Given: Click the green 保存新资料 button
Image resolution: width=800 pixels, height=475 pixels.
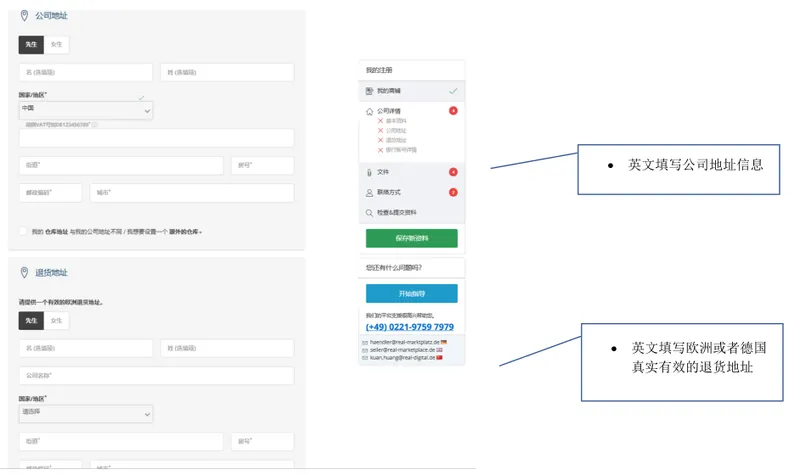Looking at the screenshot, I should coord(412,238).
